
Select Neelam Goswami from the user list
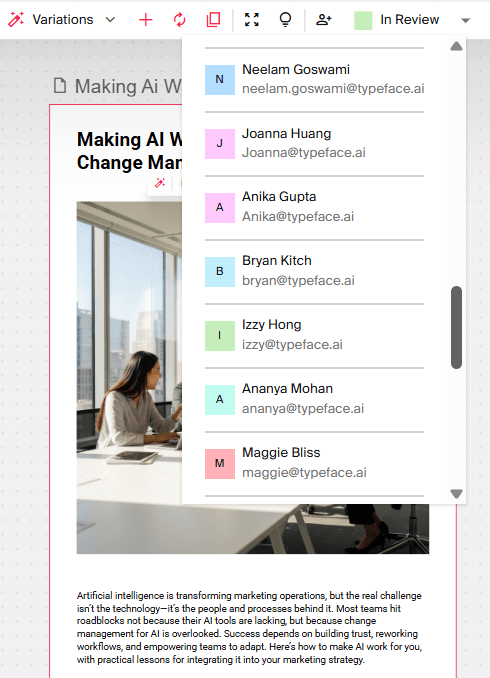coord(314,80)
